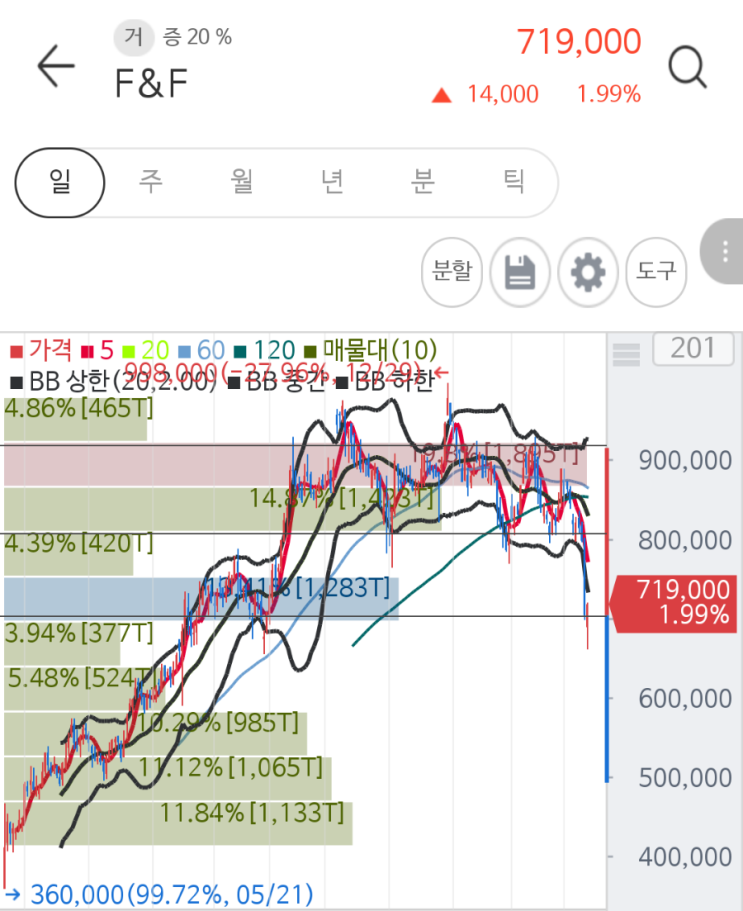
Task: Tap the 1.99% change rate in header
Action: click(x=609, y=94)
